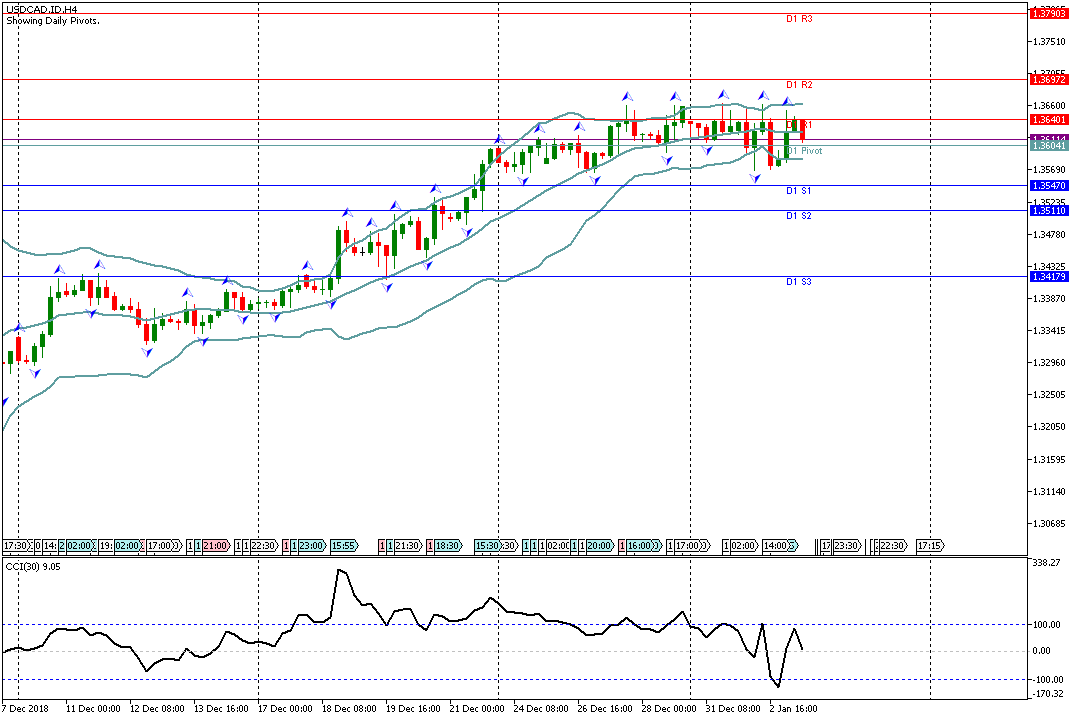Open the 17:15 future event marker
The image size is (1080, 720).
pos(930,546)
